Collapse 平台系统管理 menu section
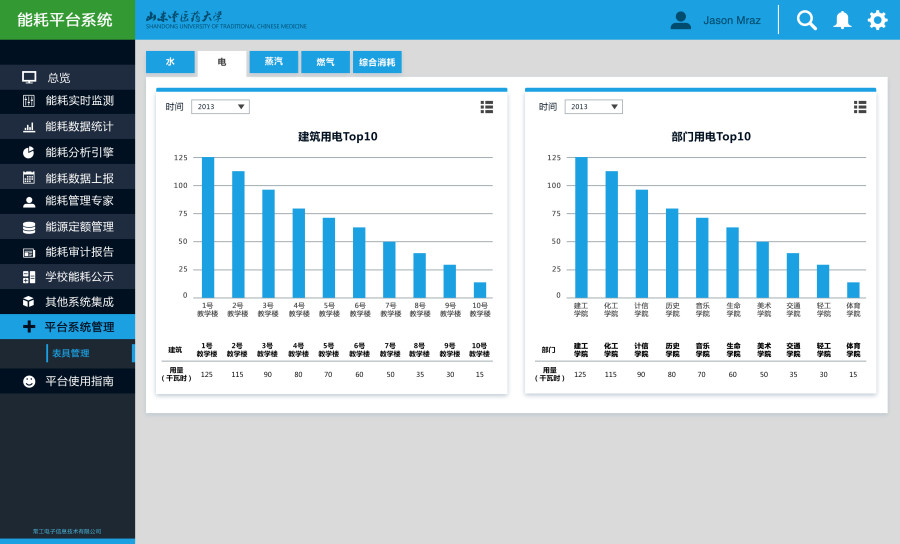 67,327
